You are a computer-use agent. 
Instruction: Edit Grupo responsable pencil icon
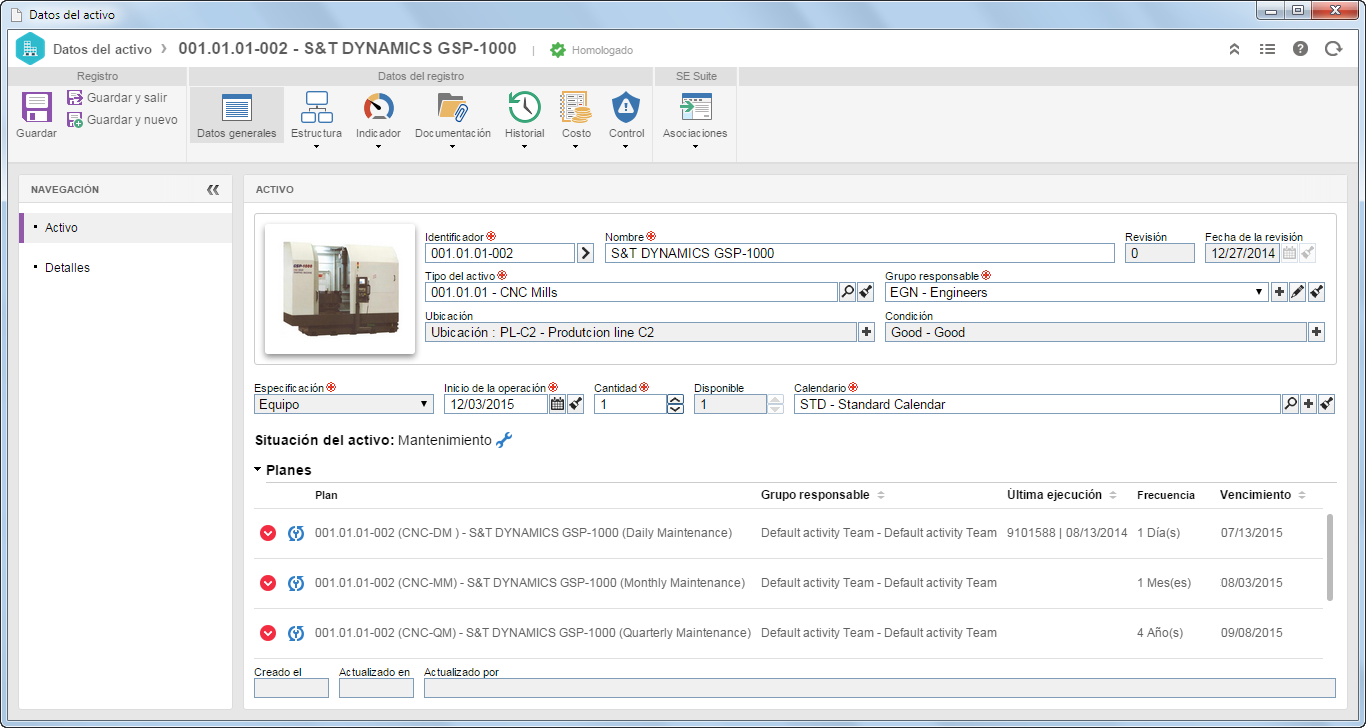(1297, 292)
